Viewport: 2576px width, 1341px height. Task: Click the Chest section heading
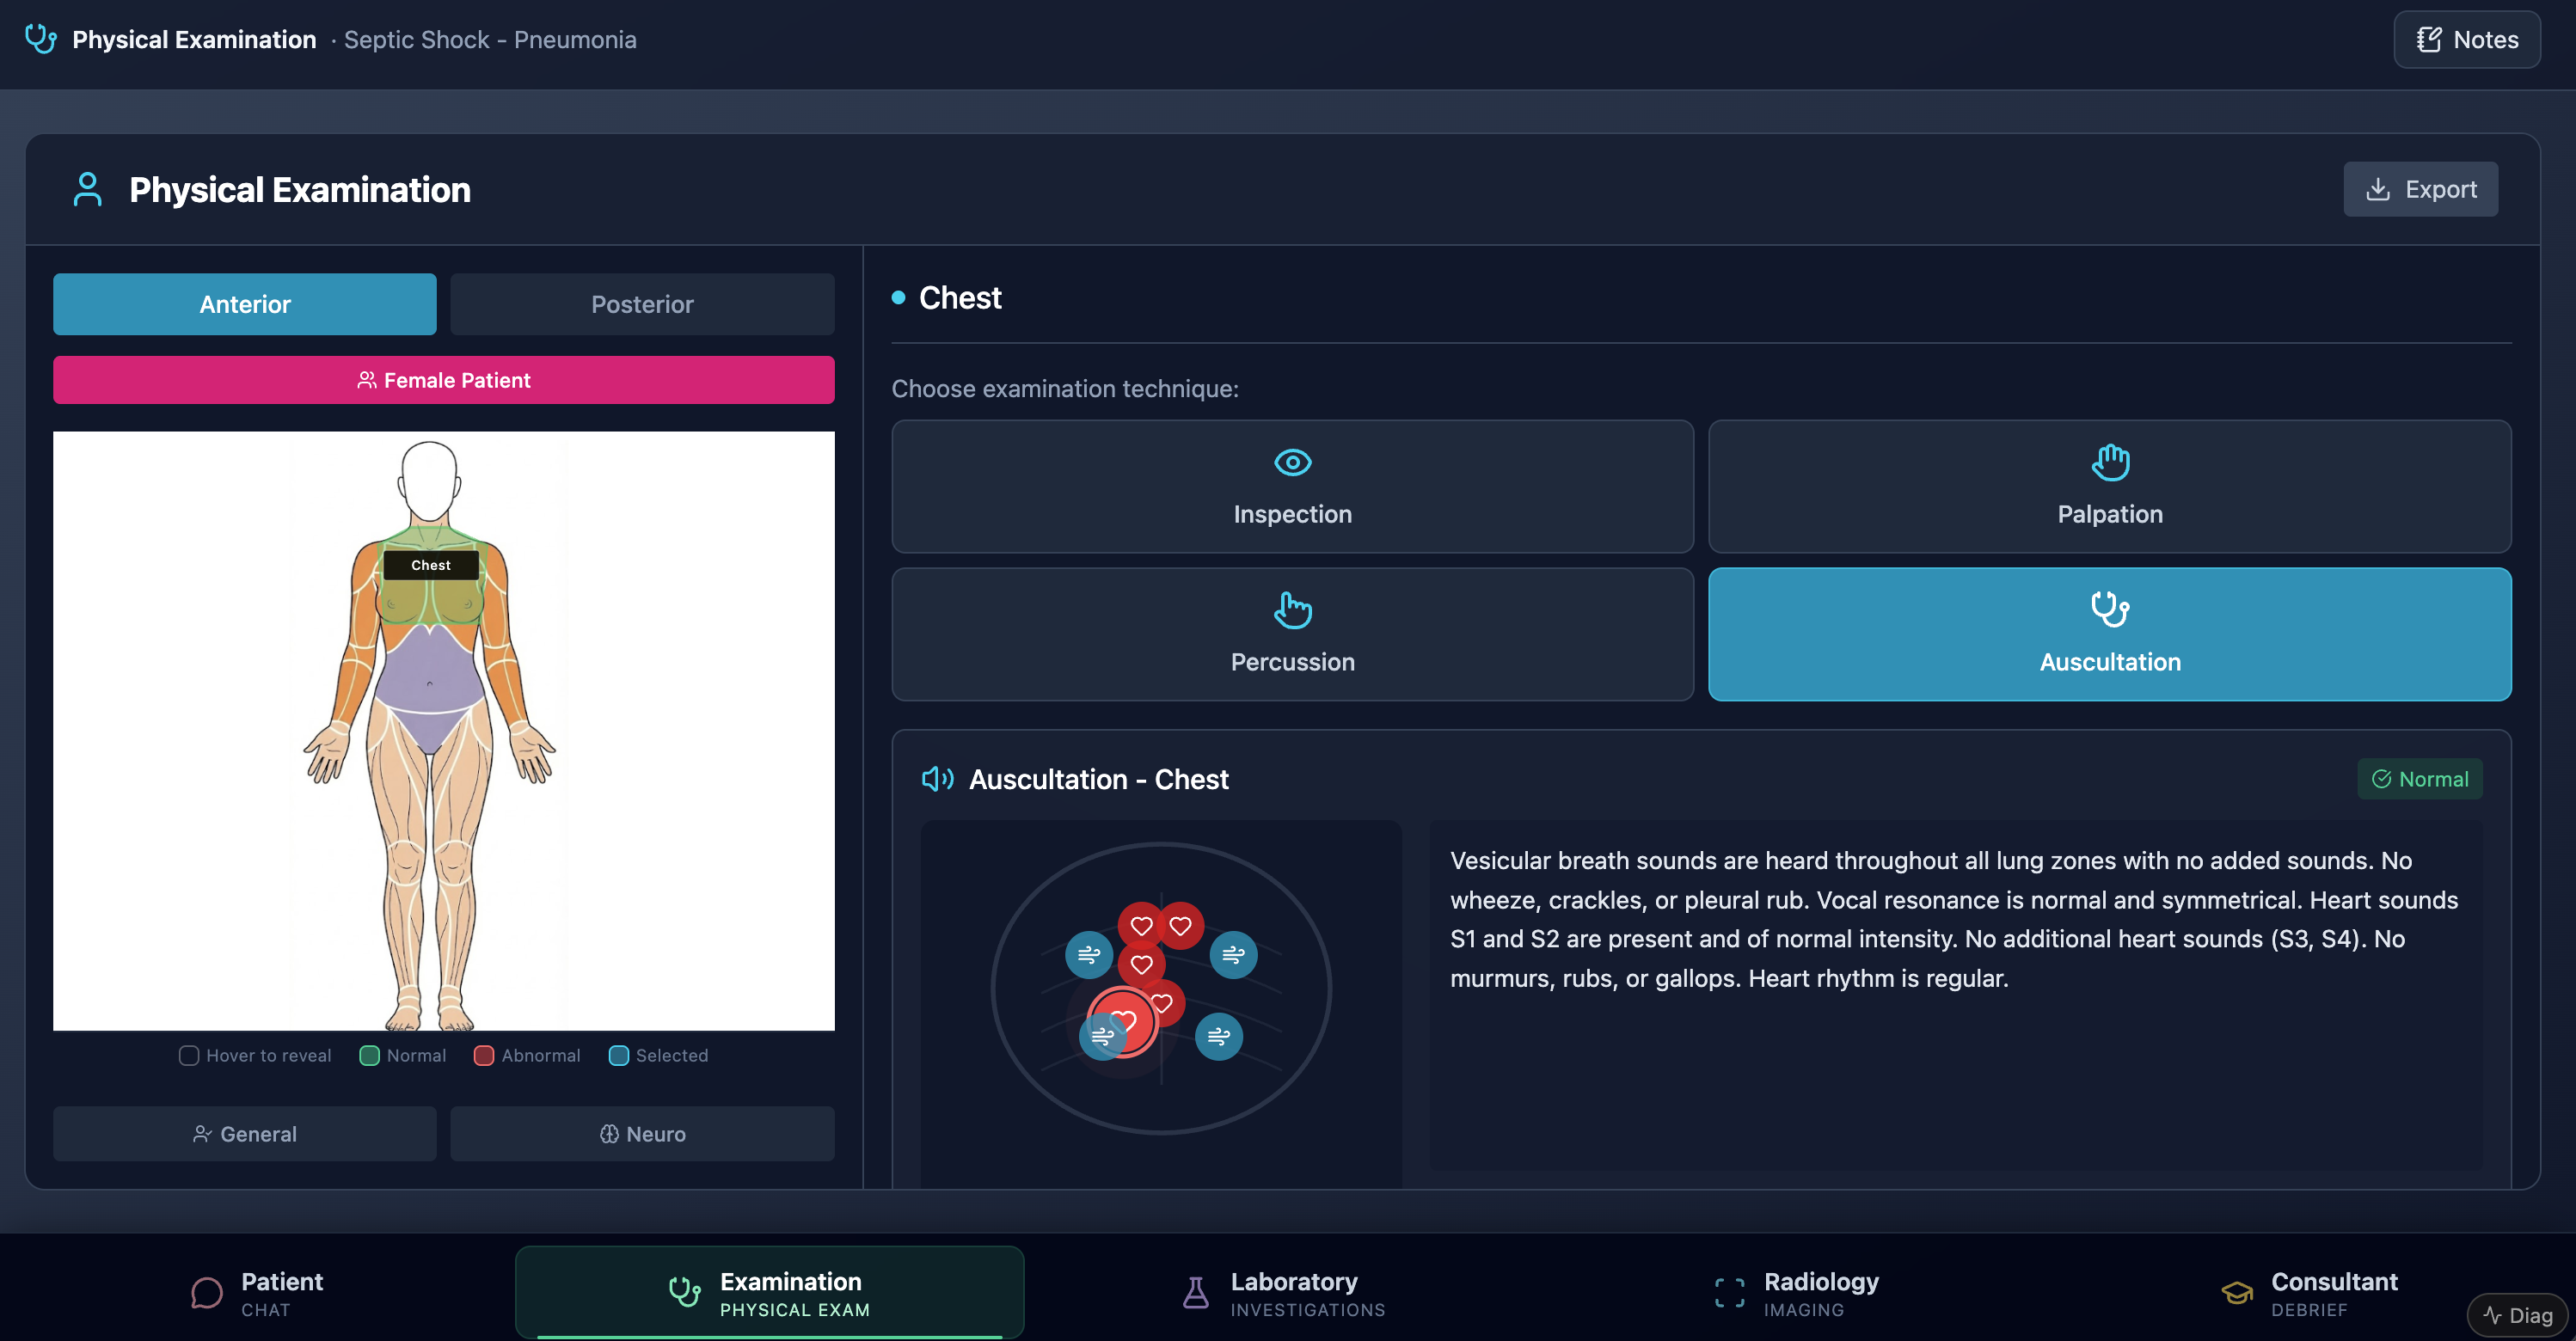pos(960,298)
